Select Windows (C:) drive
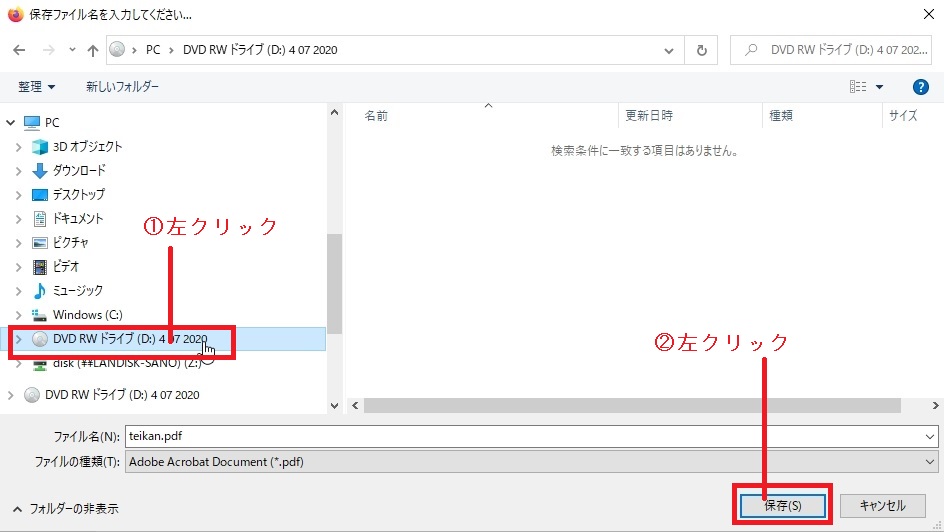944x532 pixels. point(87,314)
